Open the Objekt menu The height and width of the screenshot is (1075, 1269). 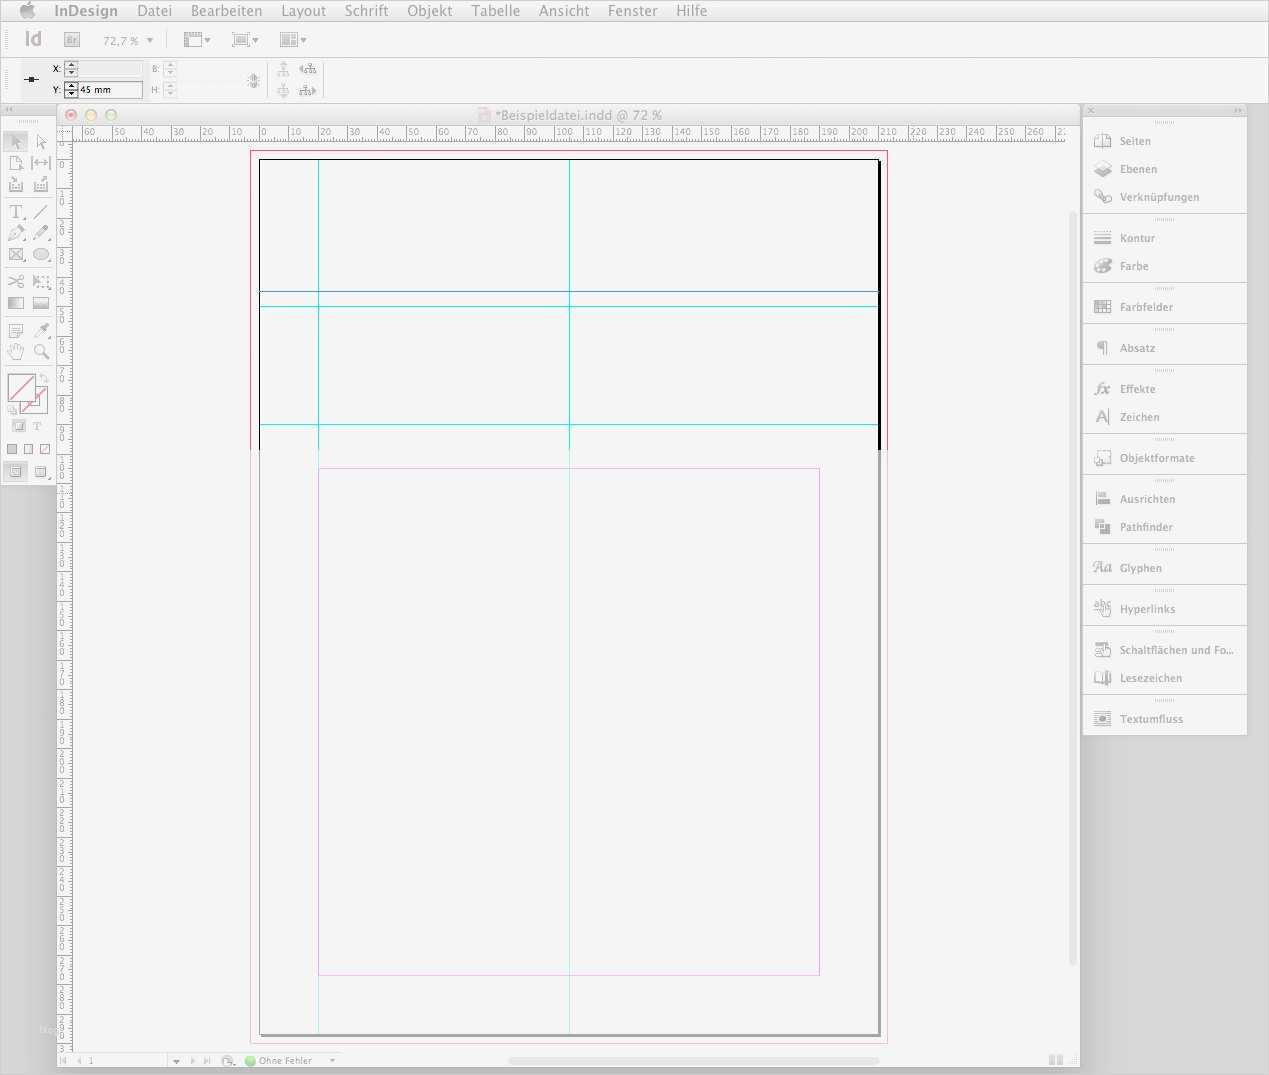[x=429, y=11]
